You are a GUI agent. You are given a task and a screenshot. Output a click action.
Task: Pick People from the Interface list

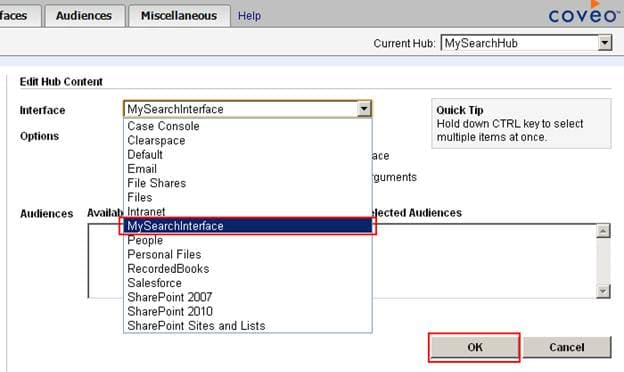[248, 240]
